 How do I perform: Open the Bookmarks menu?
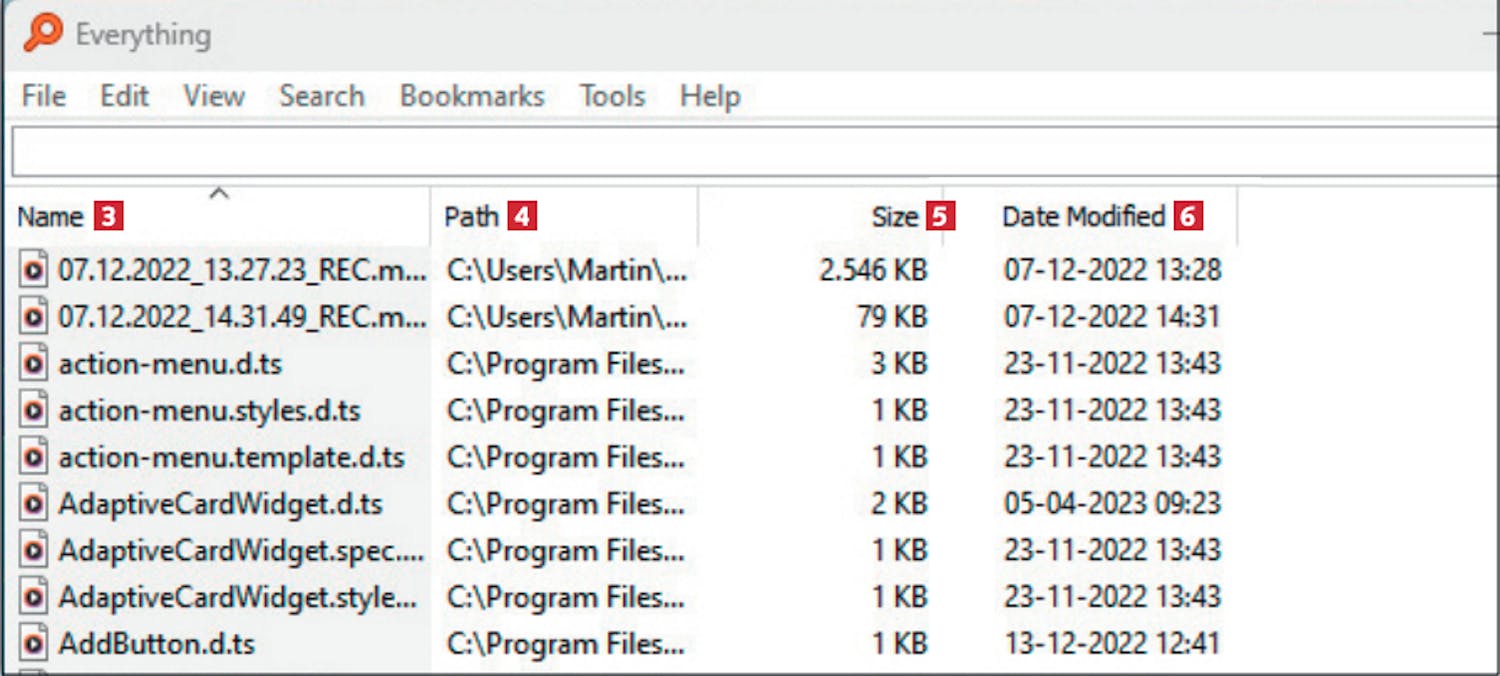[472, 96]
